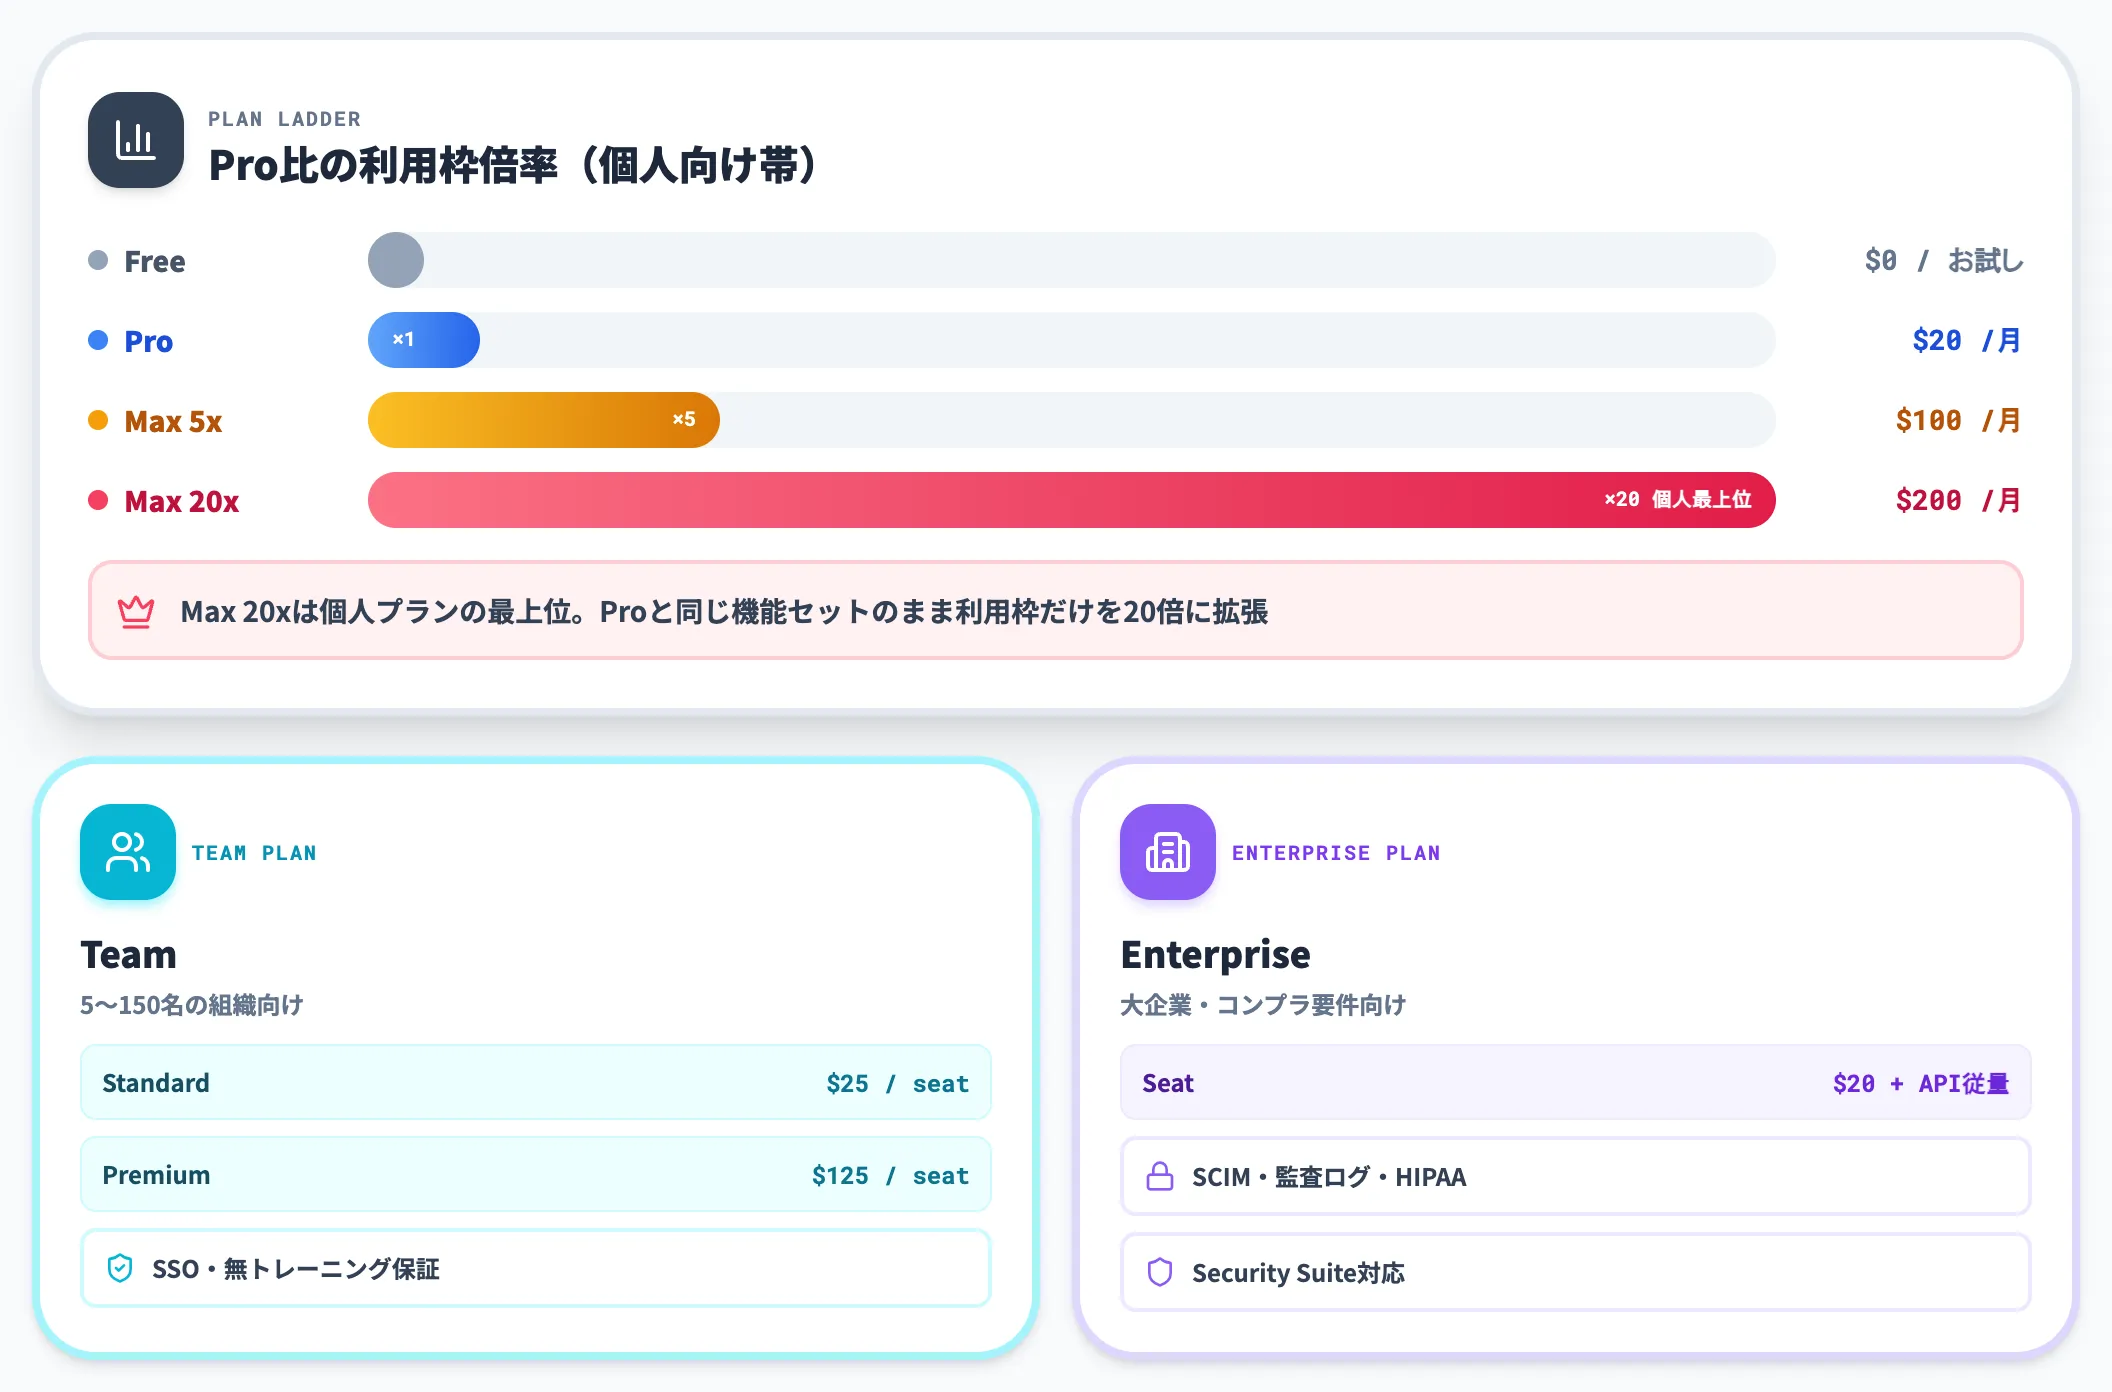Click the $0 / お試し price text
This screenshot has height=1392, width=2112.
click(1944, 261)
